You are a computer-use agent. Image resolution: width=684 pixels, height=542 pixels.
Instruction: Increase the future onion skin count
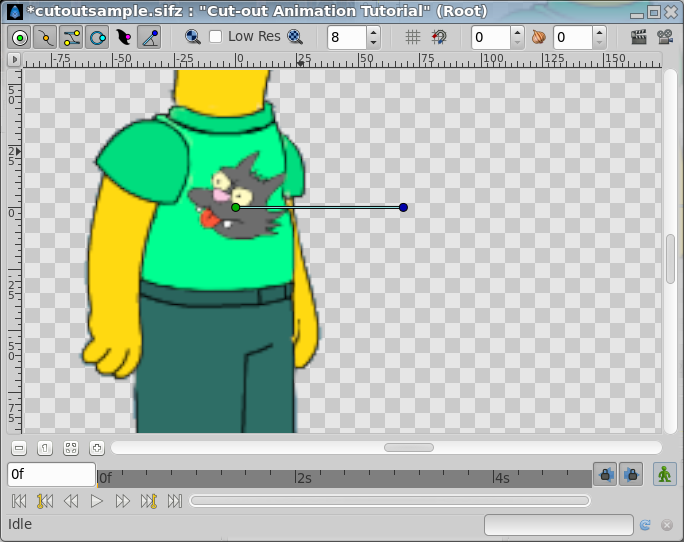click(599, 32)
